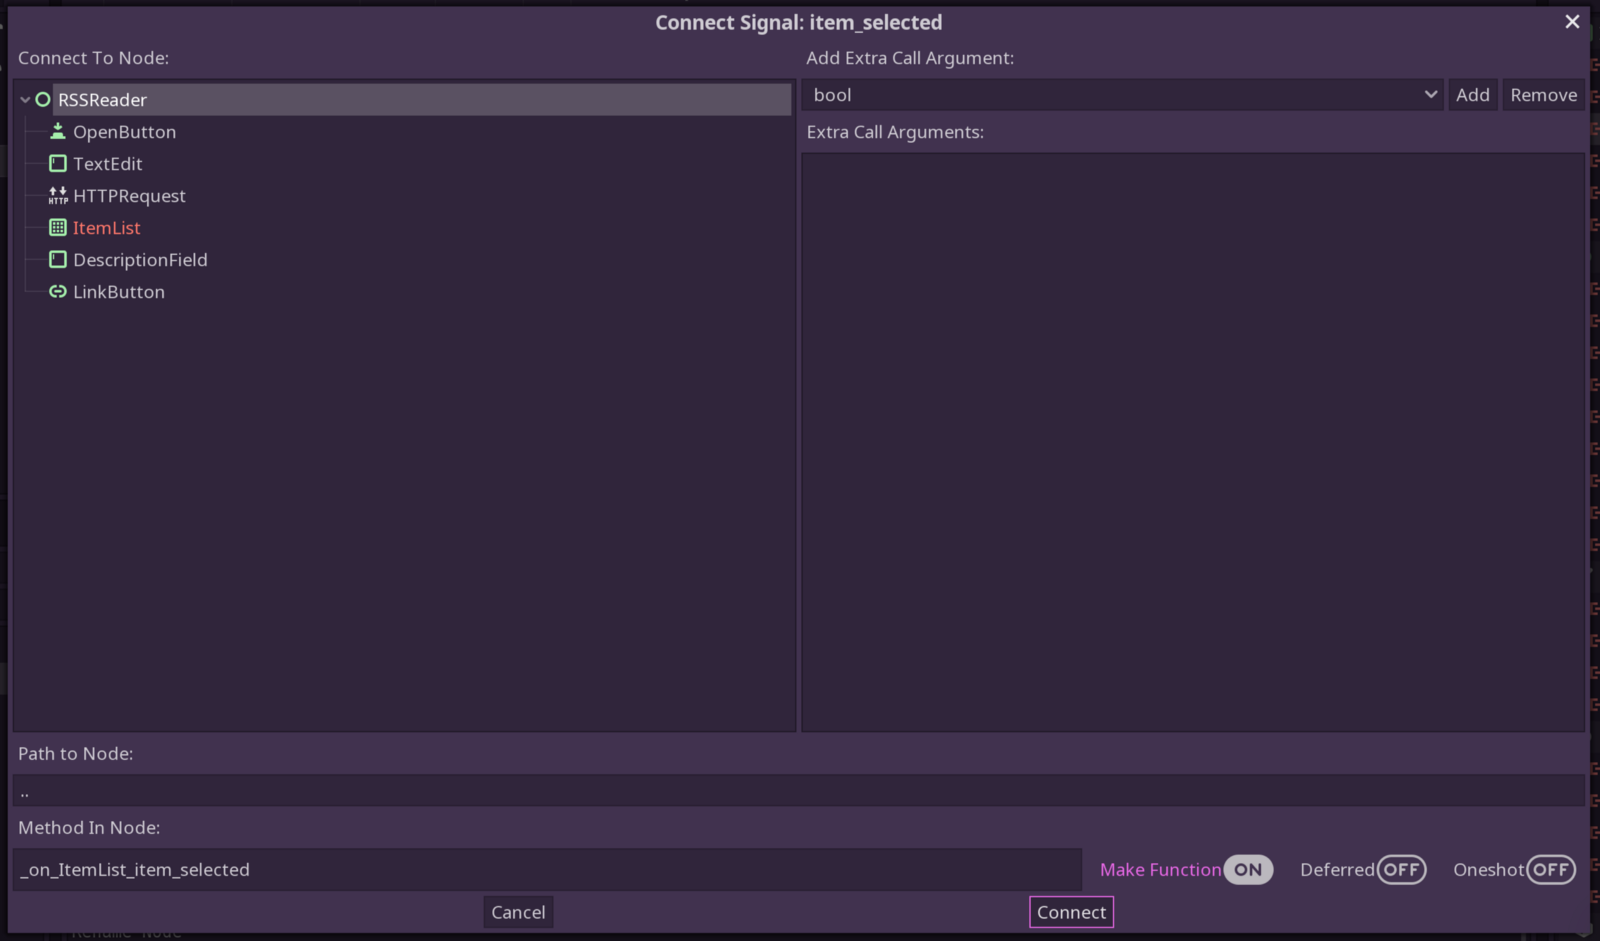Viewport: 1600px width, 941px height.
Task: Close the Connect Signal dialog
Action: click(x=1572, y=22)
